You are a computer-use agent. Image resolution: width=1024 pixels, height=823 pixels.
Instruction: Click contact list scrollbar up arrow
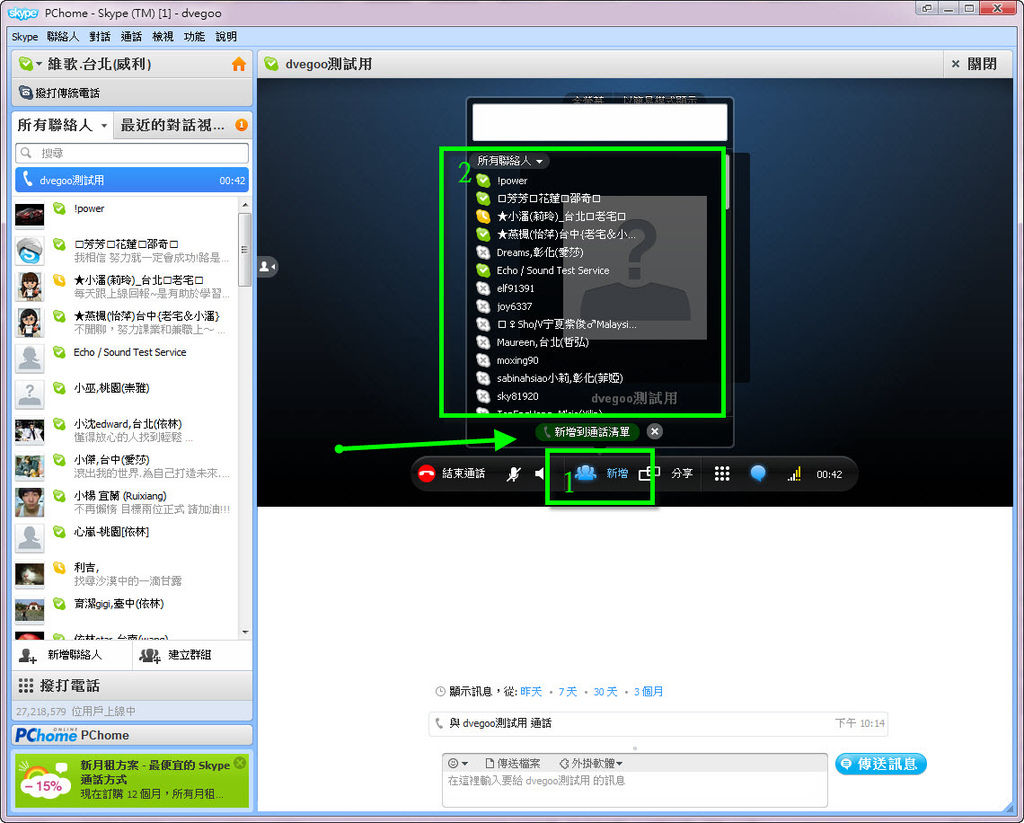[245, 205]
